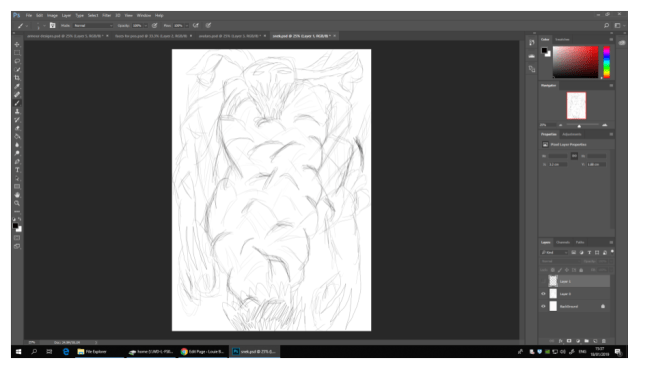The width and height of the screenshot is (656, 369).
Task: Open Chrome Edit Page window in taskbar
Action: (x=202, y=351)
